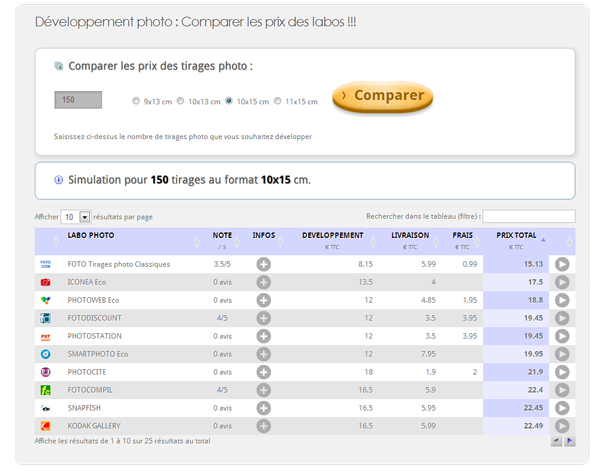Click the SNAPFISH lab name
Screen dimensions: 600x471
tap(84, 408)
